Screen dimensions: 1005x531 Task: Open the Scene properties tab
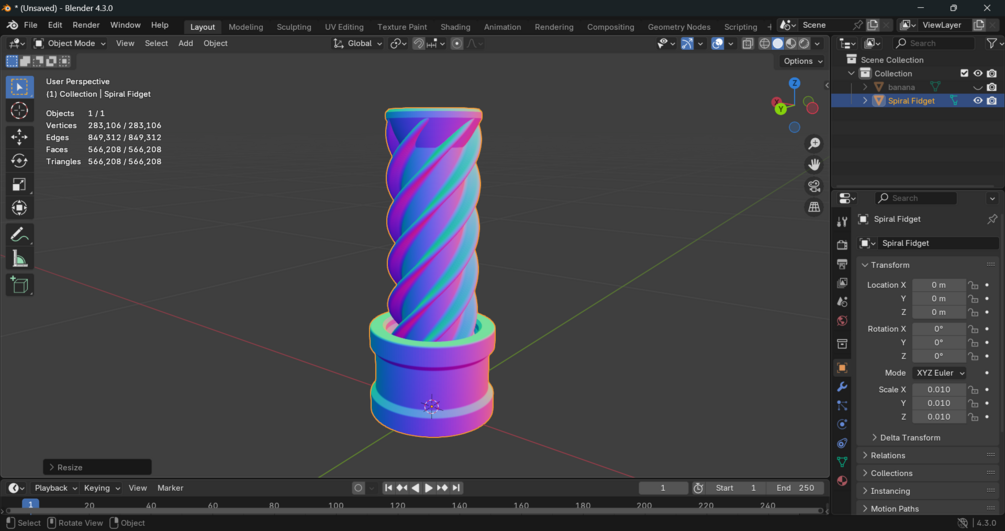pyautogui.click(x=842, y=301)
